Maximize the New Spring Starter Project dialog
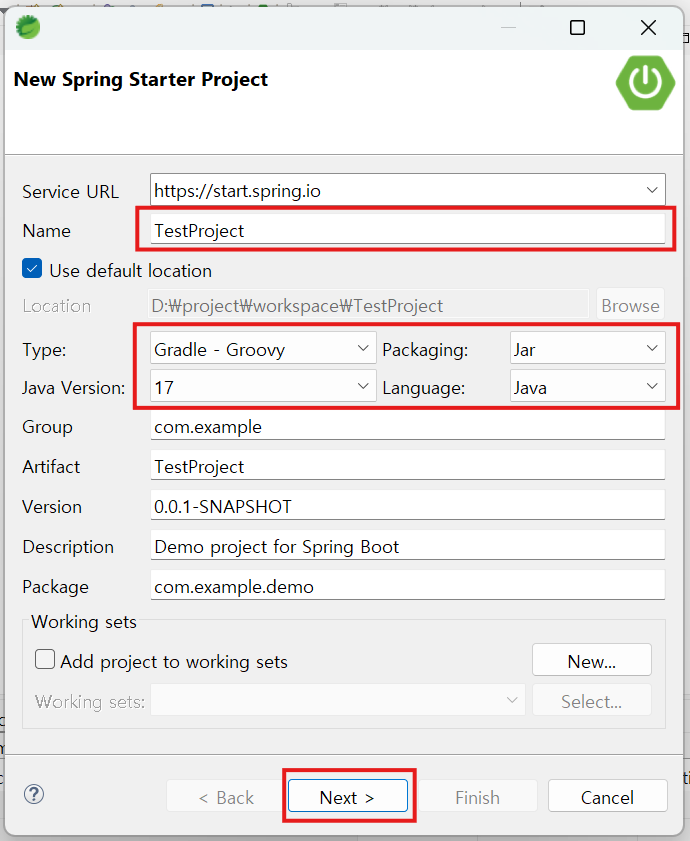The width and height of the screenshot is (690, 841). click(x=577, y=27)
